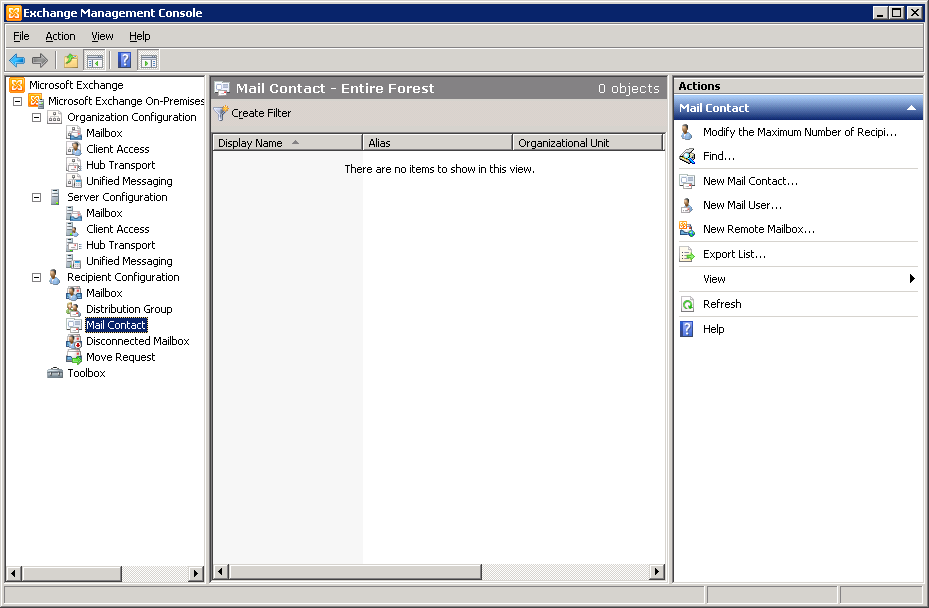Click the Toolbox icon in tree

(x=55, y=373)
